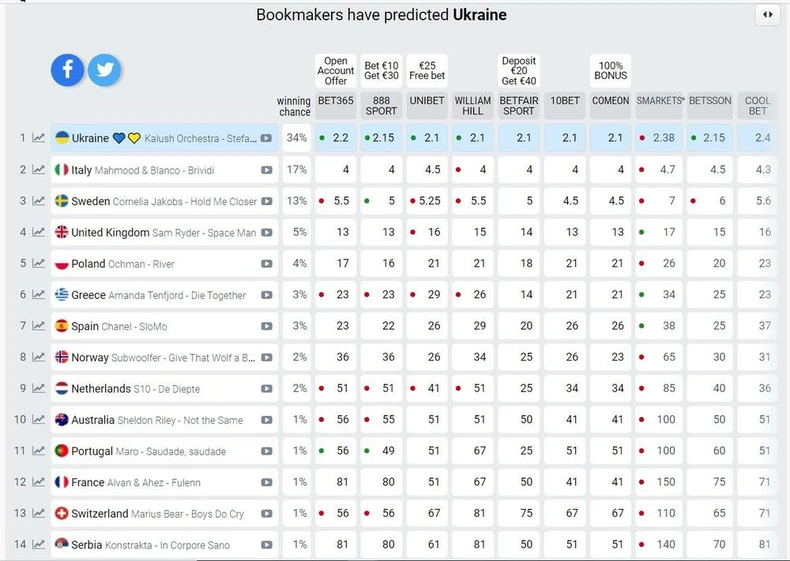Share the odds on Twitter
Screen dimensions: 790x561
pos(104,69)
